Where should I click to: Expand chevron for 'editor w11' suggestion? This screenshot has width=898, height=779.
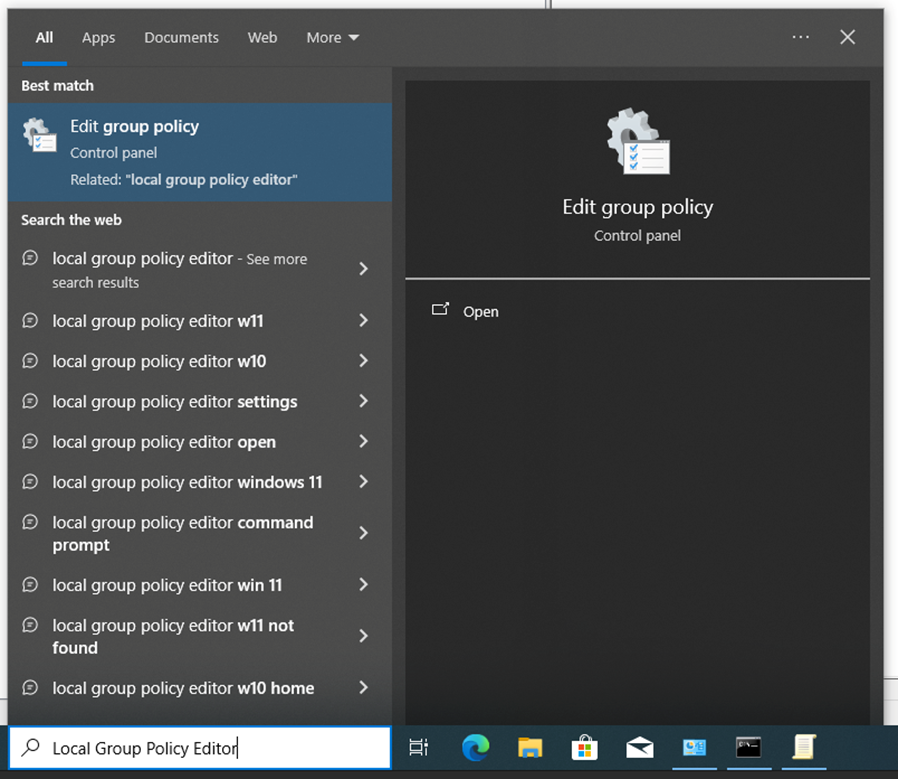pyautogui.click(x=363, y=320)
